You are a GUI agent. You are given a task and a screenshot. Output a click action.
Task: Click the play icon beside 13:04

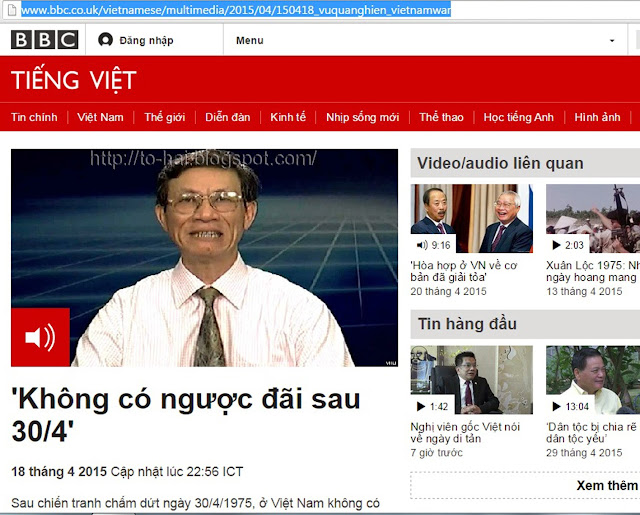click(556, 406)
